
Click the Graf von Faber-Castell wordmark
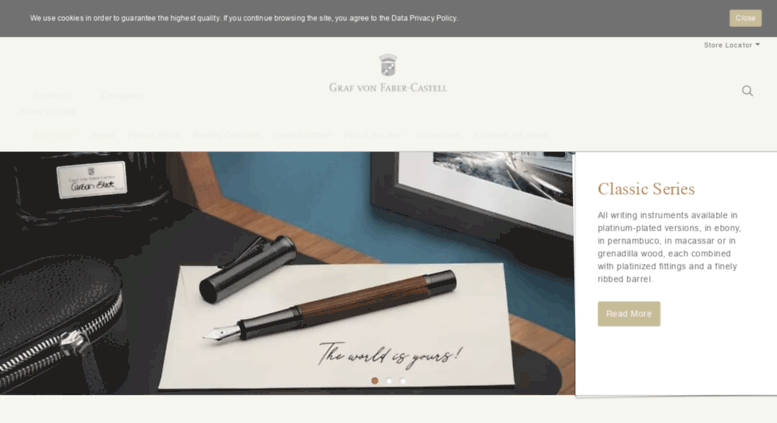[x=388, y=88]
